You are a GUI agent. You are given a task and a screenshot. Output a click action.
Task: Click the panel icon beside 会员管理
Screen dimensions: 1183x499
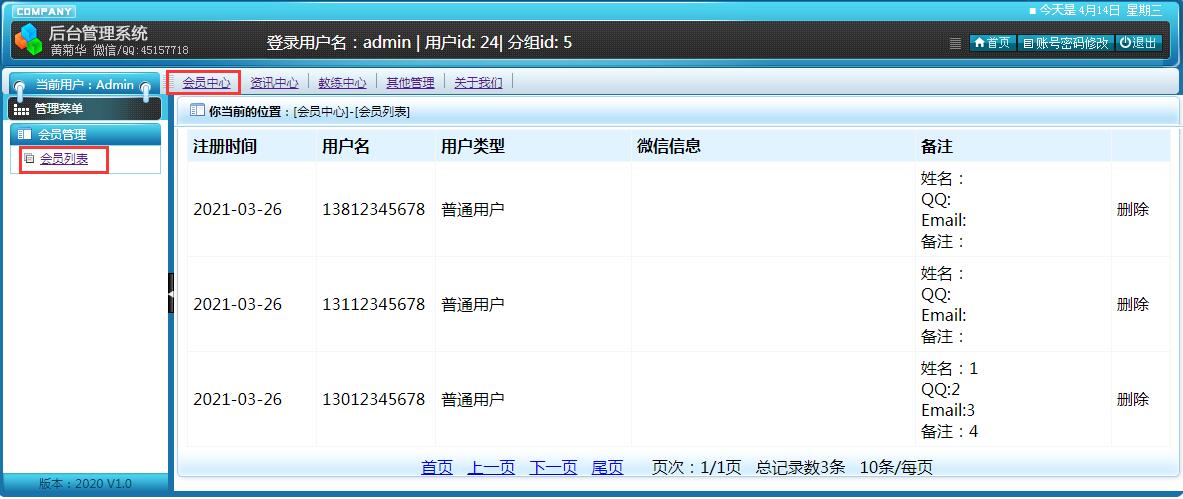point(24,135)
